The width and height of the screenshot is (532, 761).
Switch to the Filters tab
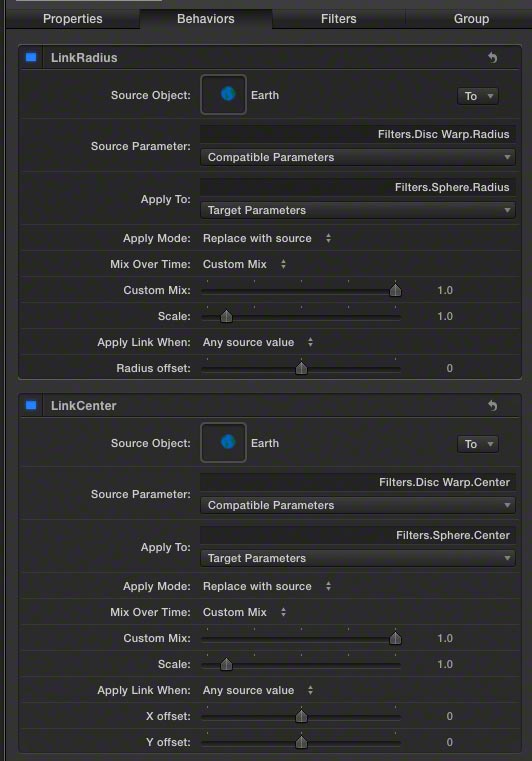click(x=338, y=19)
